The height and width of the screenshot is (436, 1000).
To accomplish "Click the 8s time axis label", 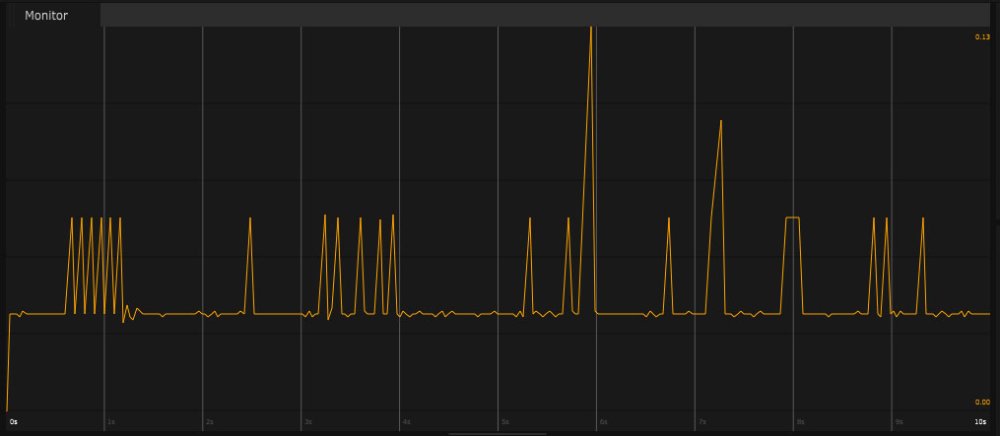I will pos(800,422).
